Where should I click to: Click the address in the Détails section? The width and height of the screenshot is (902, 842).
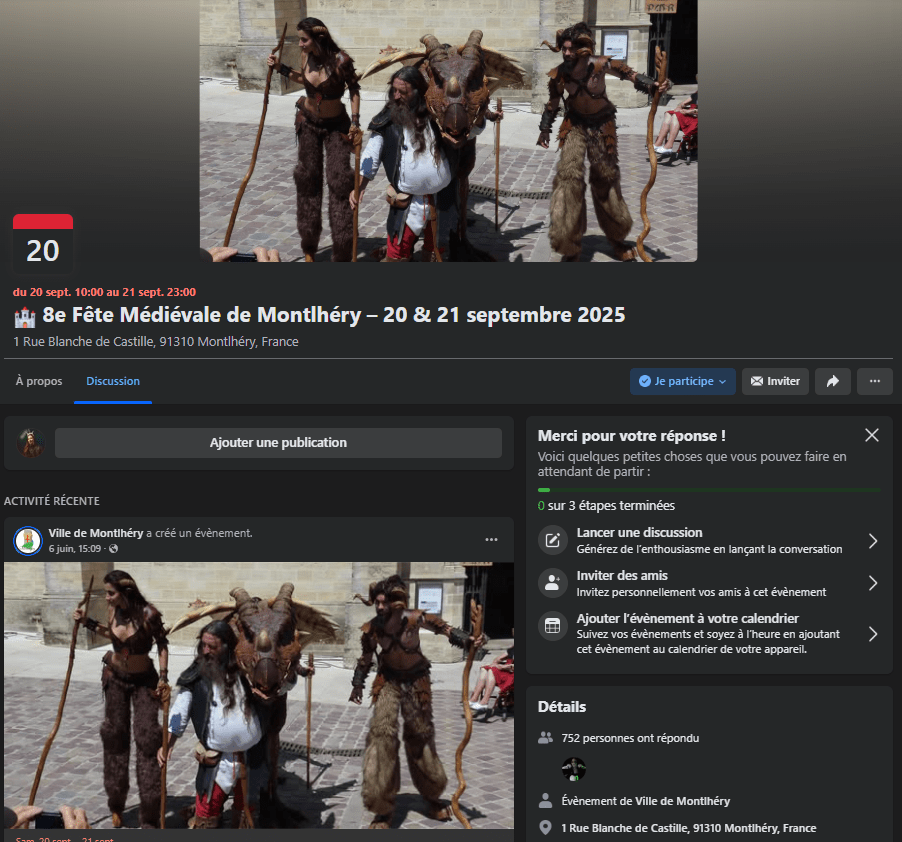pyautogui.click(x=689, y=828)
